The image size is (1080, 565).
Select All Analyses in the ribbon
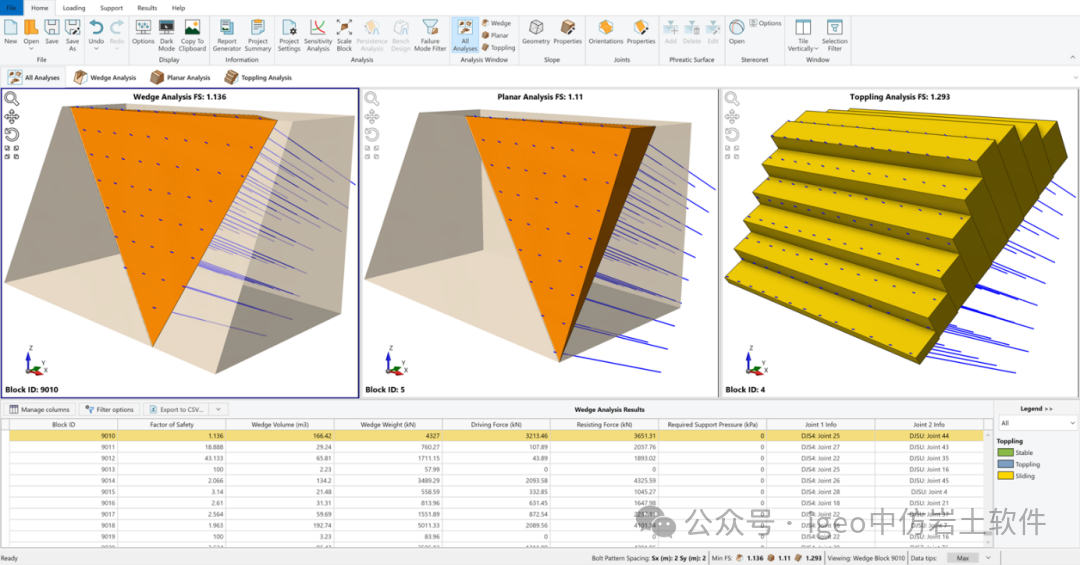(x=465, y=35)
